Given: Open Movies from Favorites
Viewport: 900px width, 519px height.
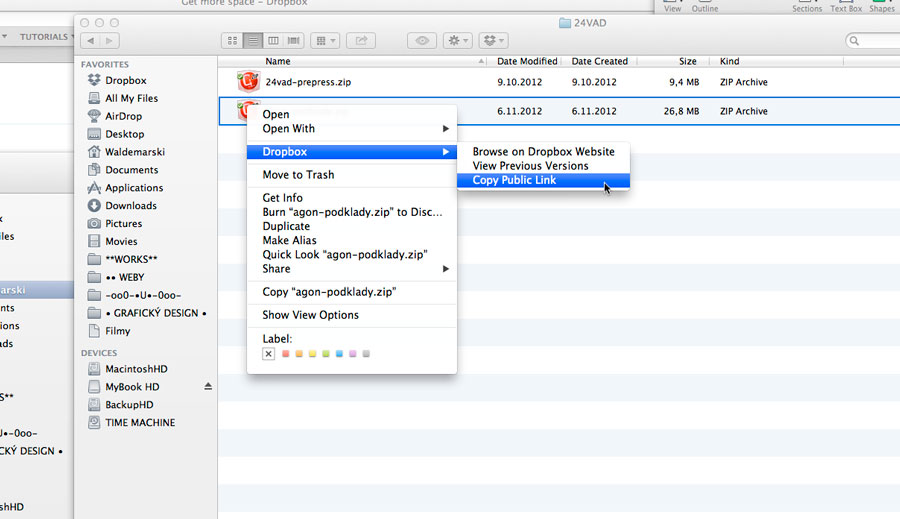Looking at the screenshot, I should pyautogui.click(x=121, y=241).
